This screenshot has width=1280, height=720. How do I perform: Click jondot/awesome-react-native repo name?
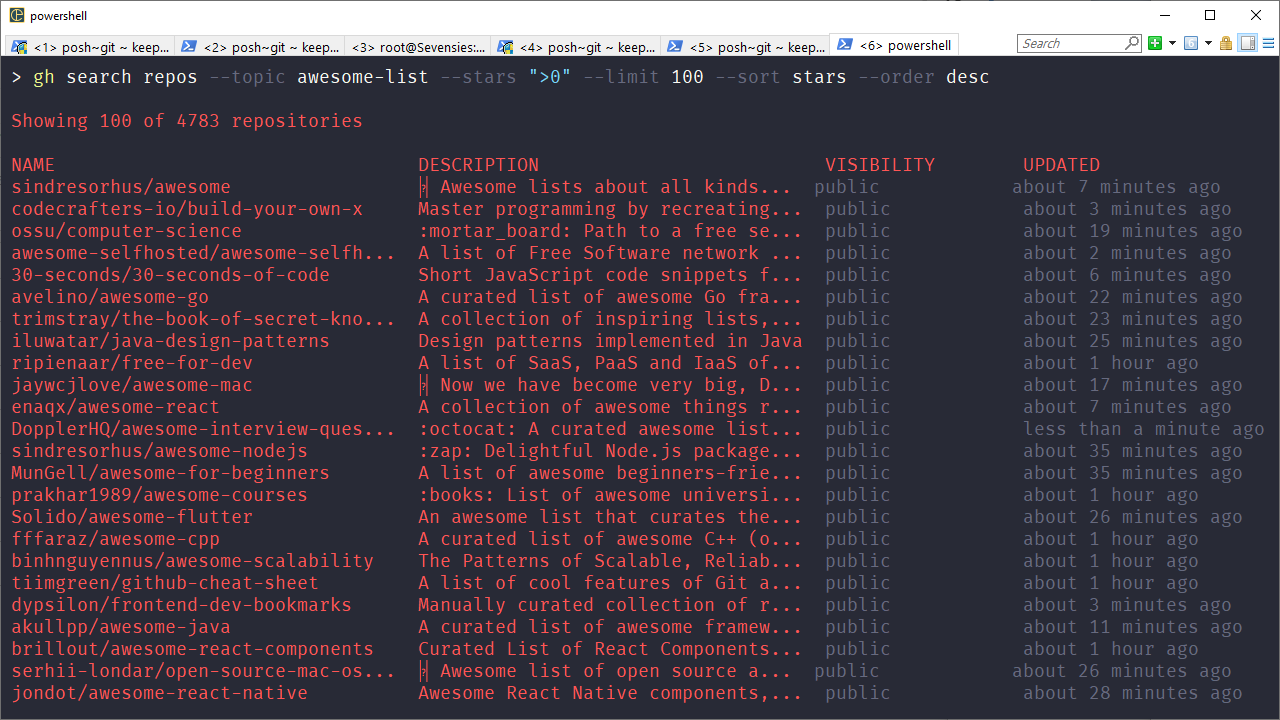[x=159, y=693]
